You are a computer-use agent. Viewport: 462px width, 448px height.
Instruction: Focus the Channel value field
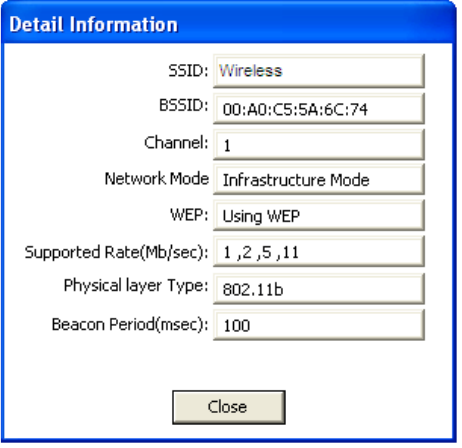(319, 145)
